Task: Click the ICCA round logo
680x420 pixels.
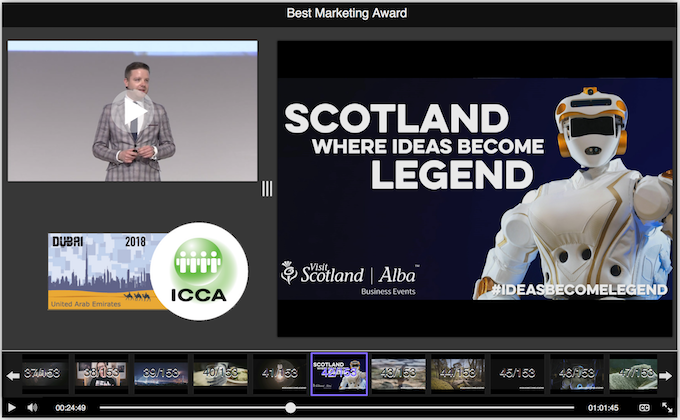Action: coord(199,272)
